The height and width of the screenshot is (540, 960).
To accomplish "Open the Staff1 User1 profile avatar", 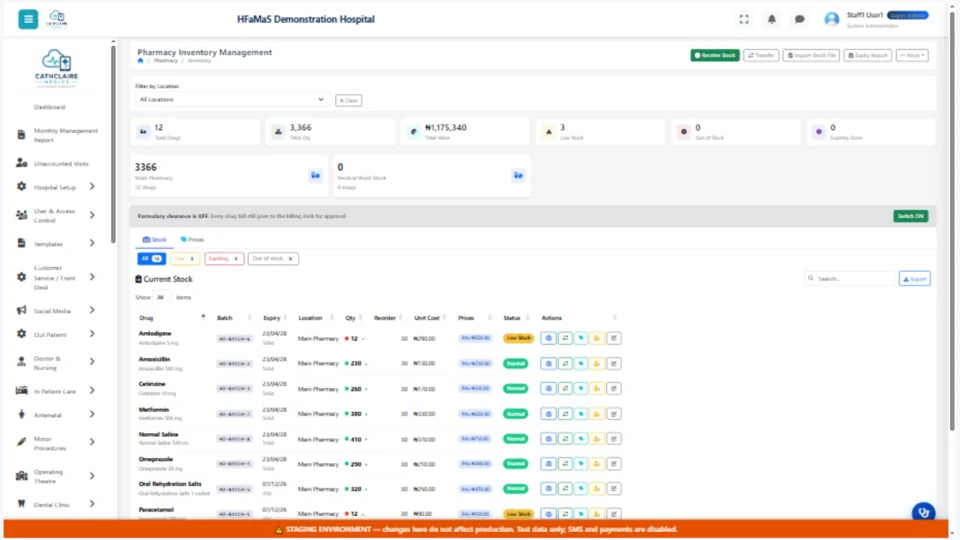I will click(x=831, y=20).
